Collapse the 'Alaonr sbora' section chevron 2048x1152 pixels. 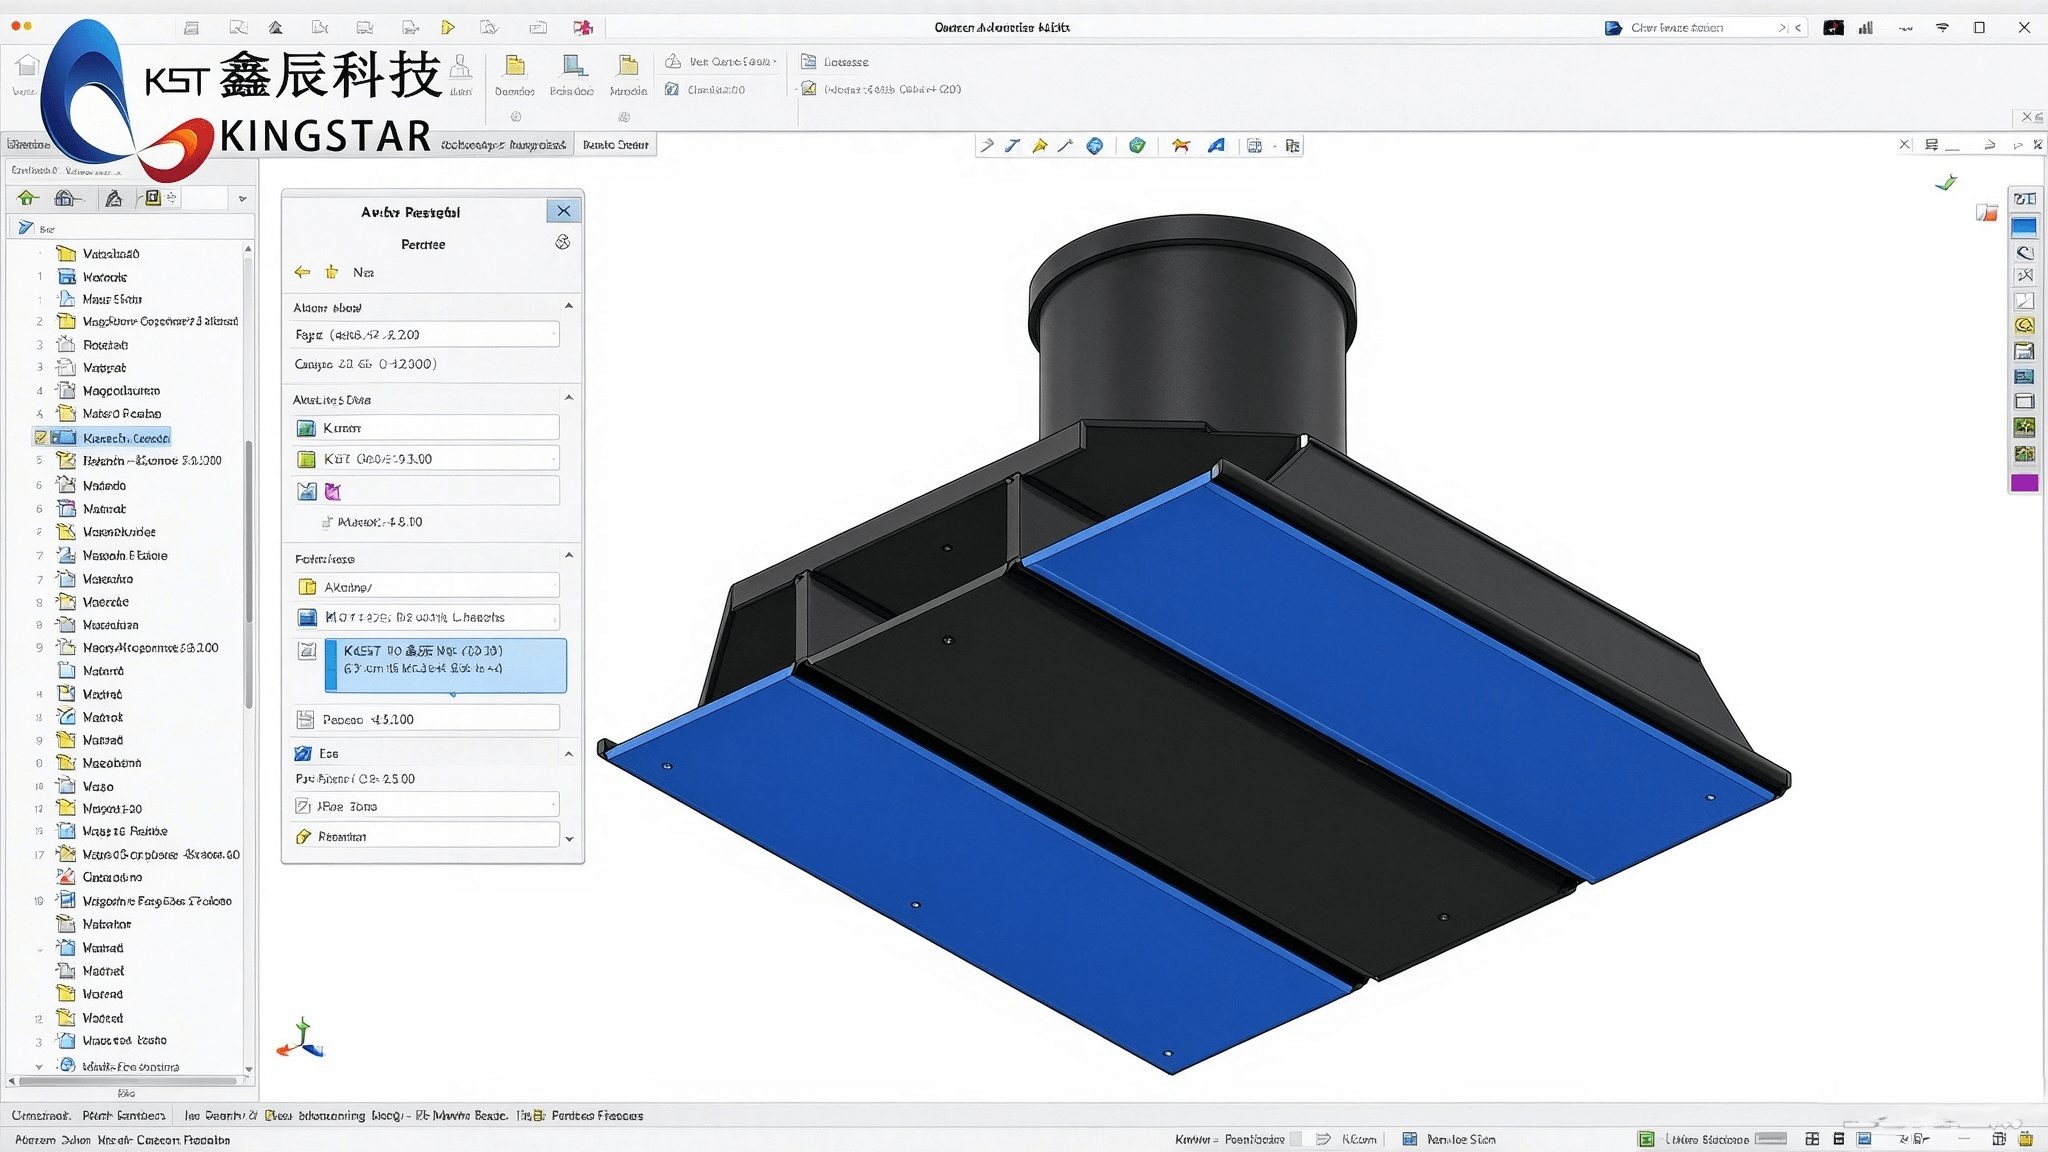569,306
